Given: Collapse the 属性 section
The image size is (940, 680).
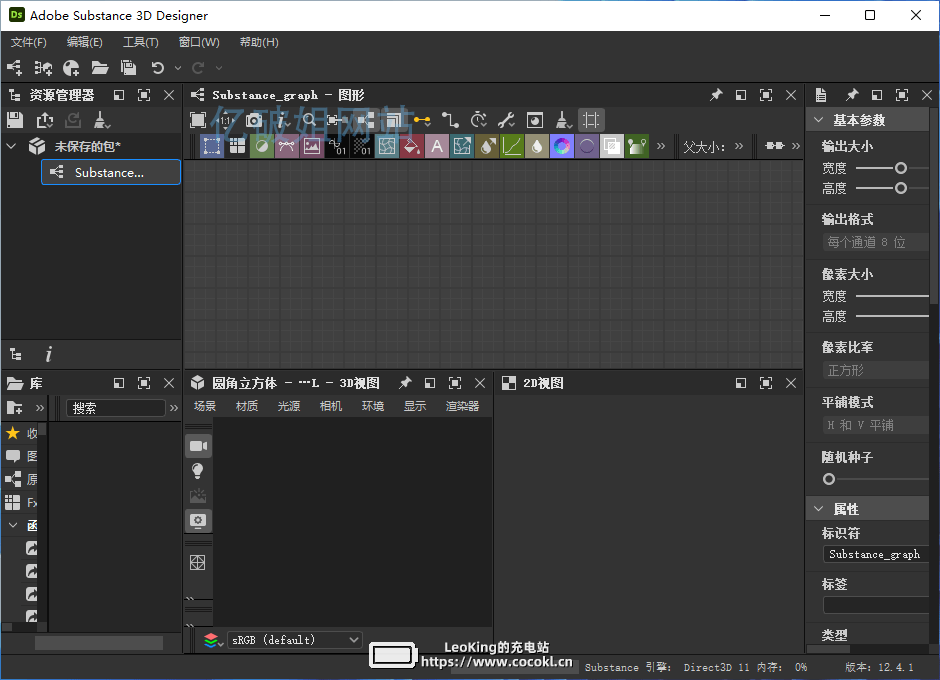Looking at the screenshot, I should pos(819,509).
